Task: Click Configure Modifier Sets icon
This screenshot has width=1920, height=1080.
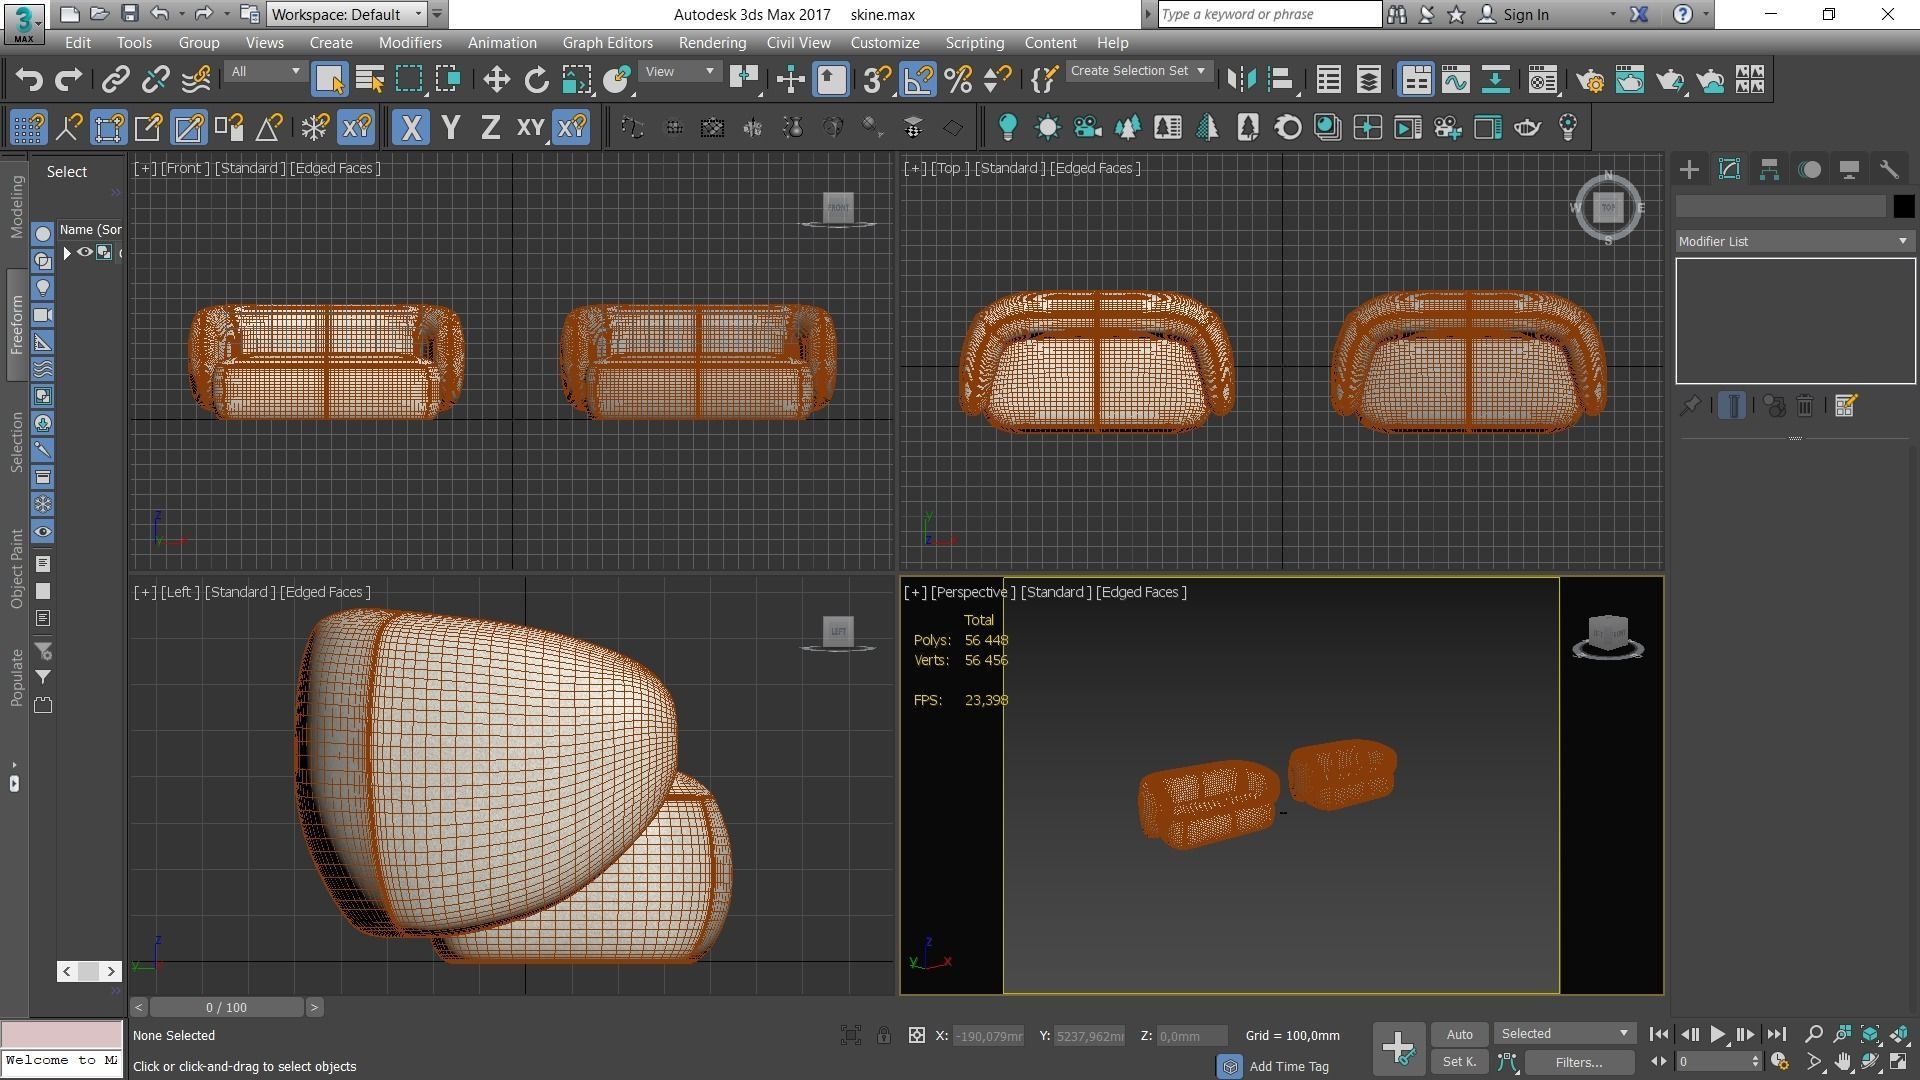Action: point(1846,406)
